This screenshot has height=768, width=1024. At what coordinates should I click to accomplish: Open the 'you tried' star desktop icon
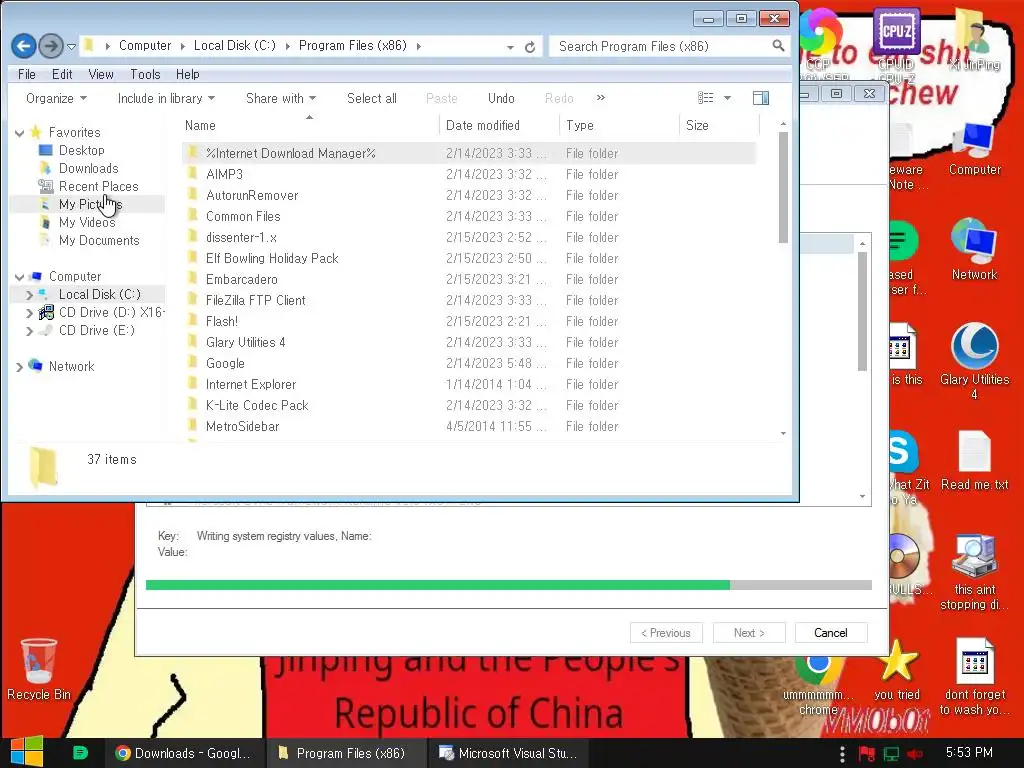tap(897, 669)
